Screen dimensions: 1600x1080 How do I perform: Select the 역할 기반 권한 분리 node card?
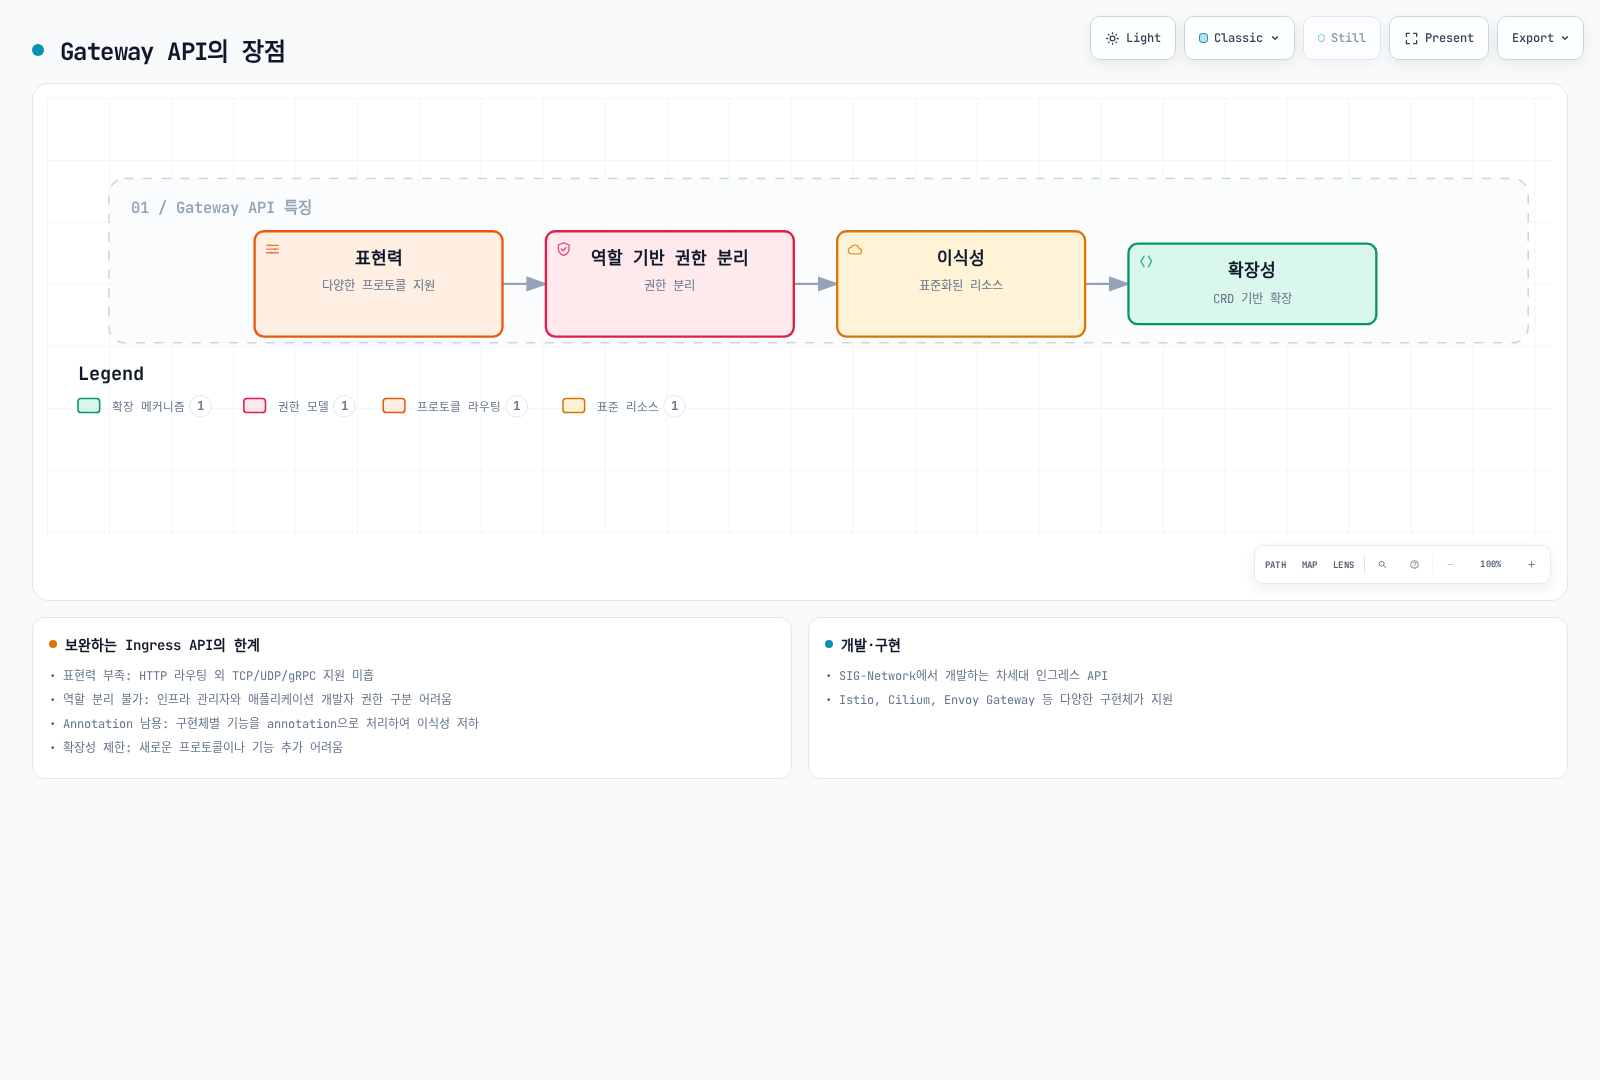pos(670,284)
